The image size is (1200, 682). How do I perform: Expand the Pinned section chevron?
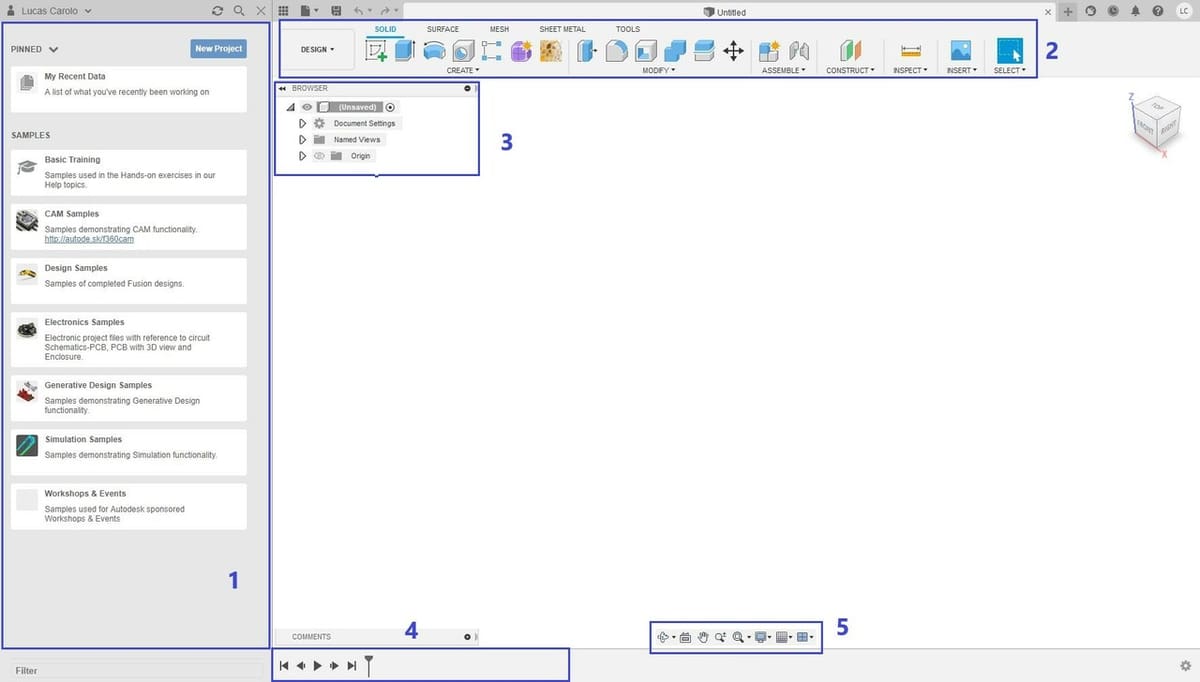coord(53,49)
